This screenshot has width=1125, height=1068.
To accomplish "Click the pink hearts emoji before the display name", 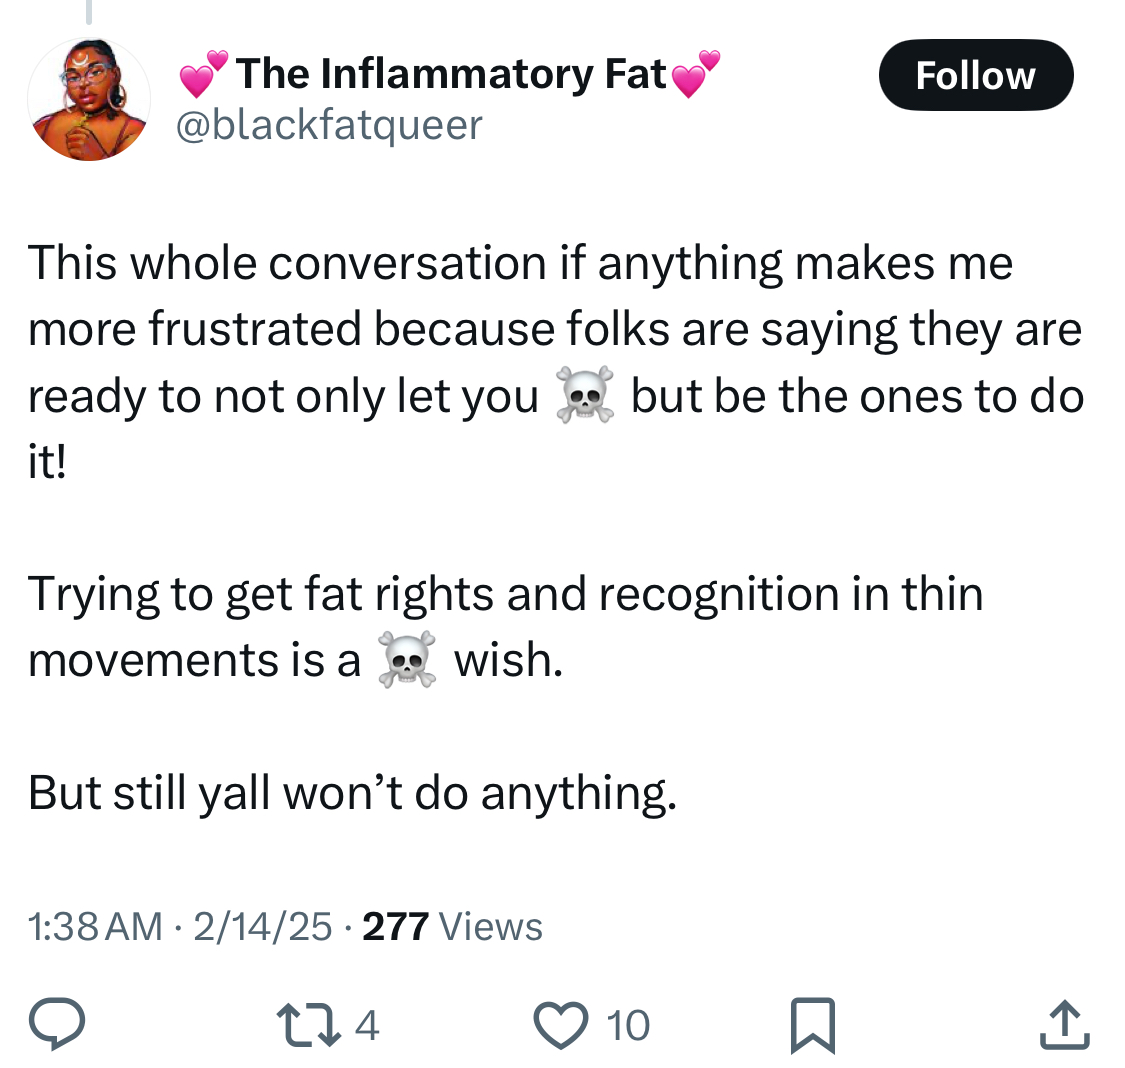I will 204,74.
